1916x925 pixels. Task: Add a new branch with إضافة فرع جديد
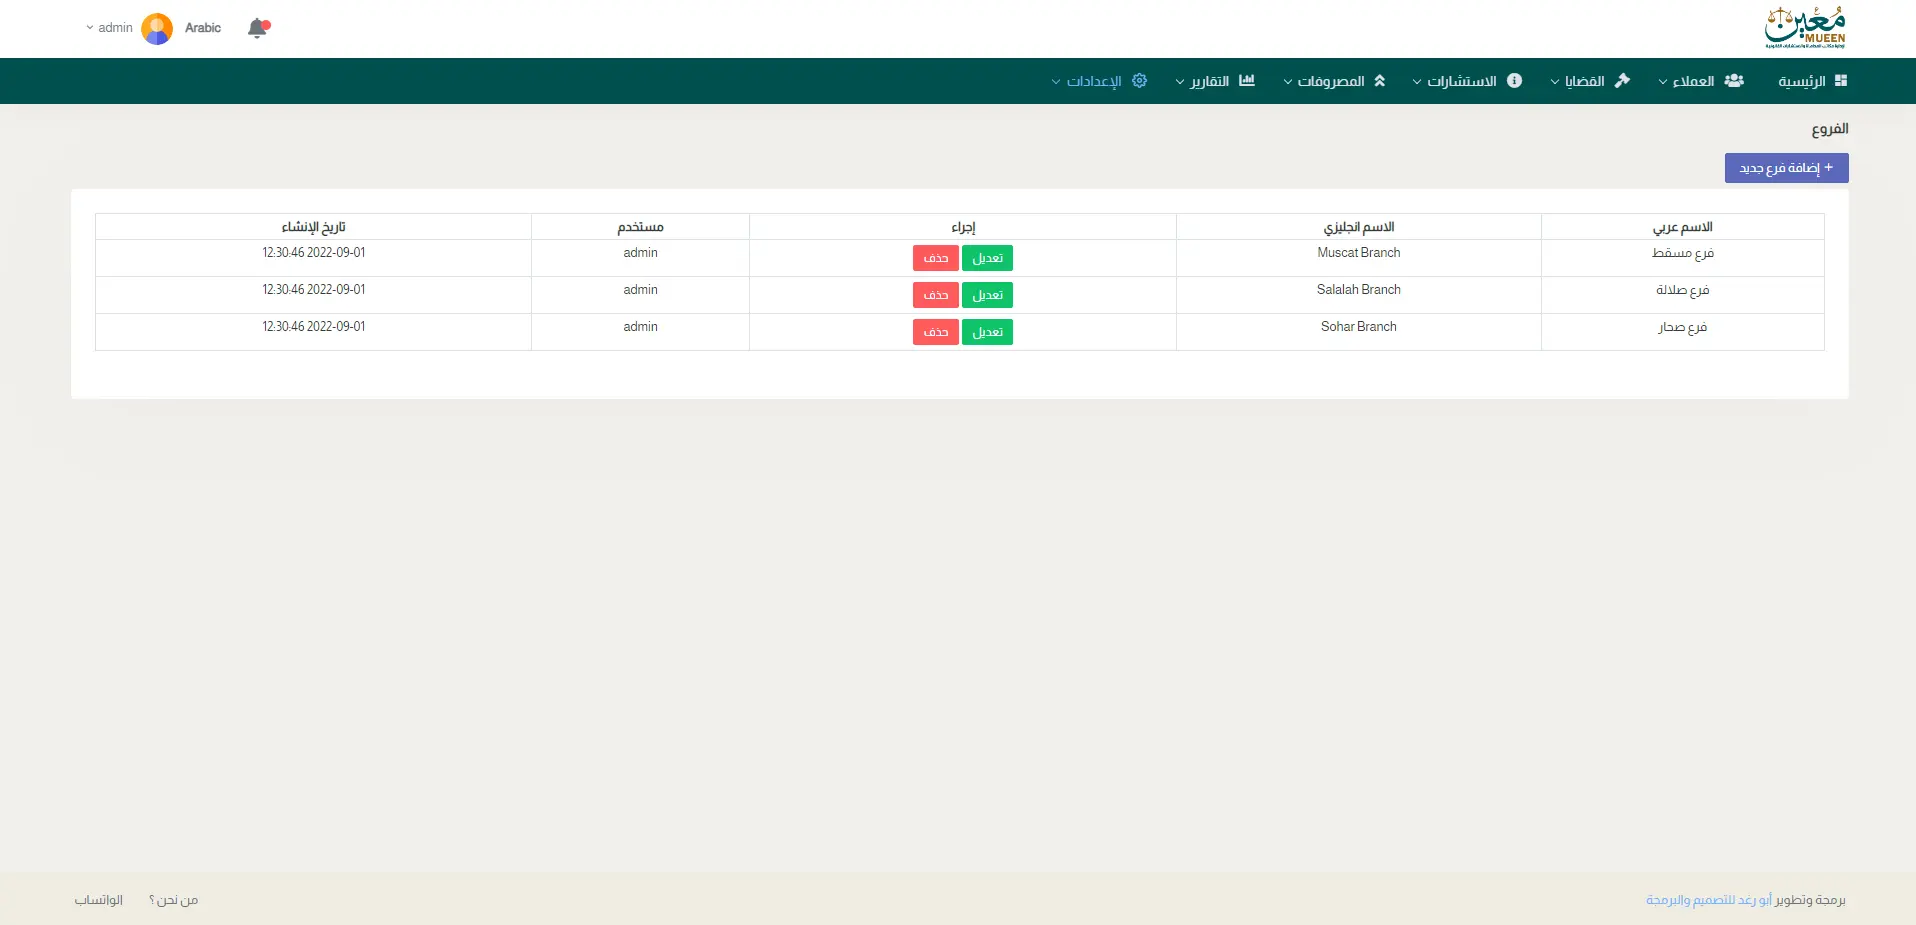pos(1786,168)
